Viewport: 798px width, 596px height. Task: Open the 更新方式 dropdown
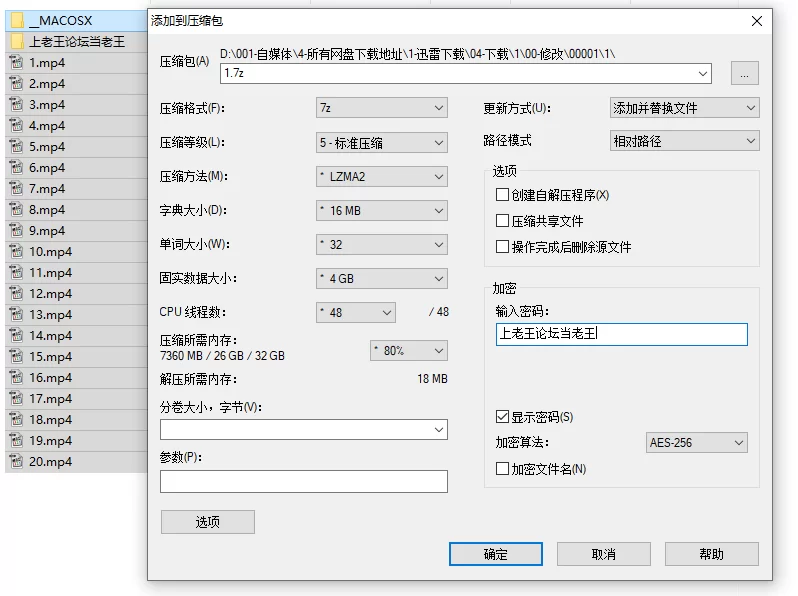click(x=685, y=108)
